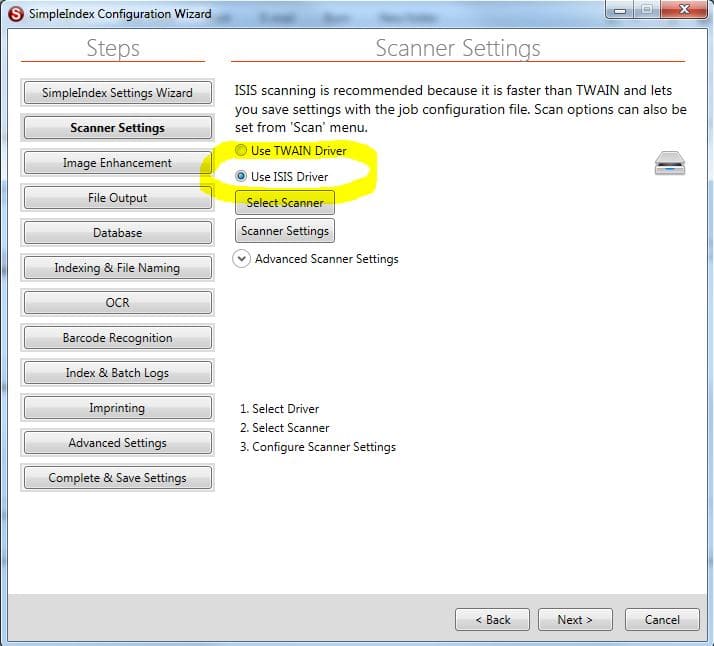Select the Use TWAIN Driver option
The width and height of the screenshot is (714, 646).
241,151
